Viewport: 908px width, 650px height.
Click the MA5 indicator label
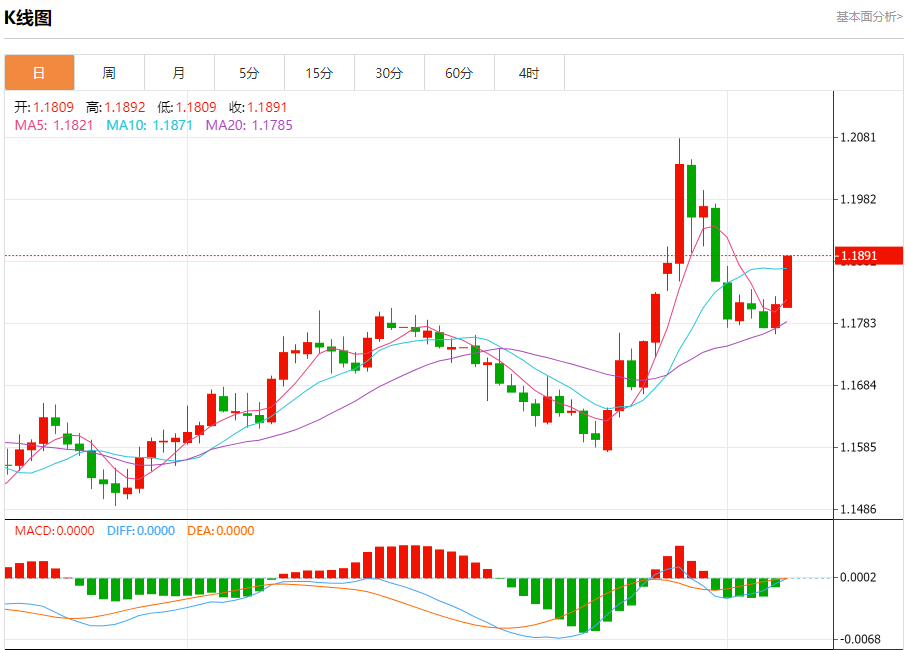(54, 125)
